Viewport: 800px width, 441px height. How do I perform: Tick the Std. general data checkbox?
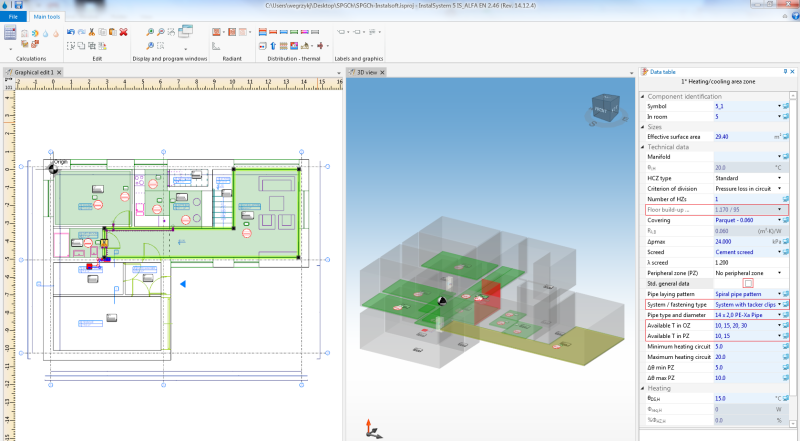[x=748, y=283]
